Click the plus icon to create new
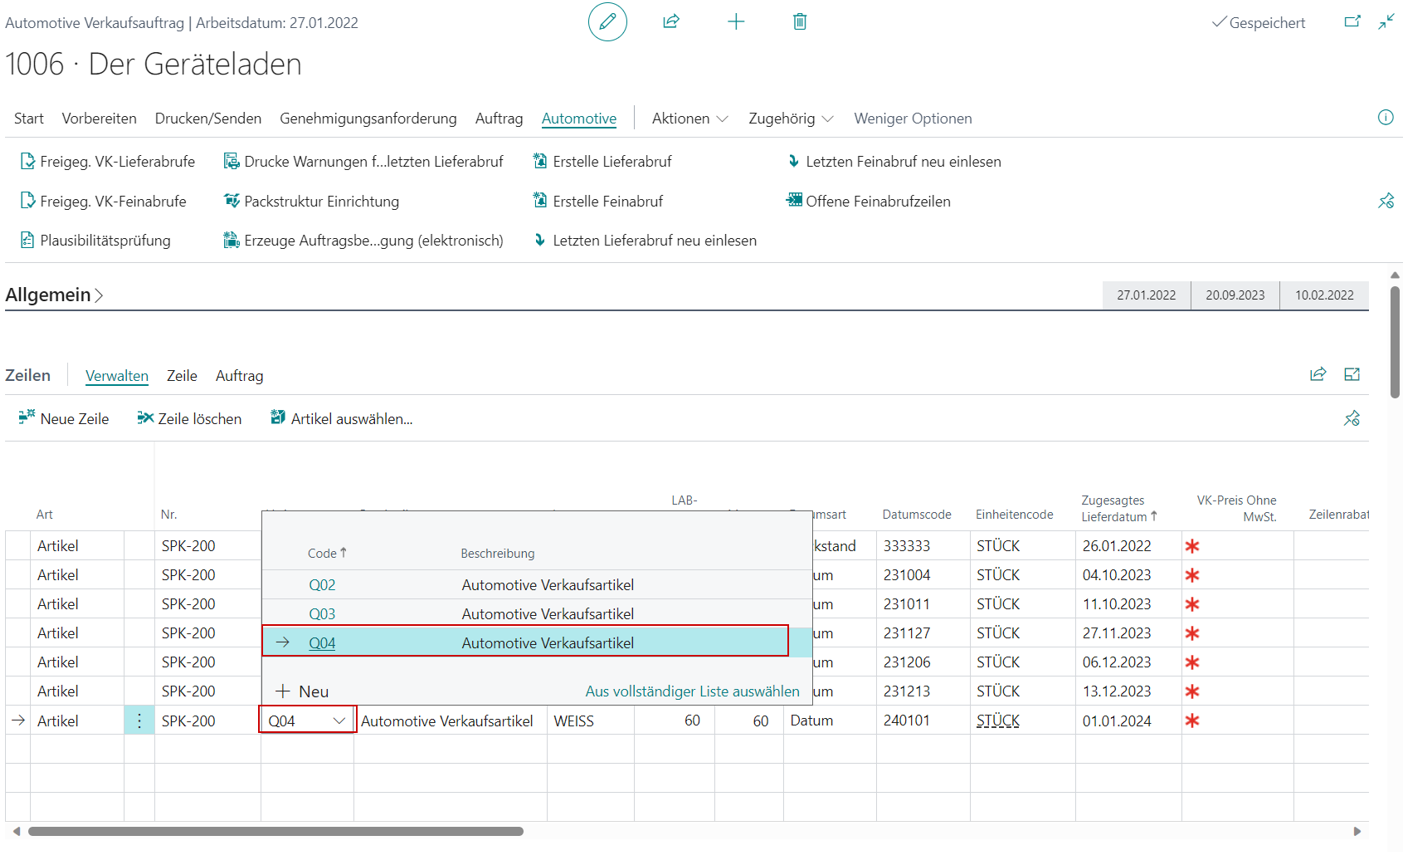 point(736,22)
